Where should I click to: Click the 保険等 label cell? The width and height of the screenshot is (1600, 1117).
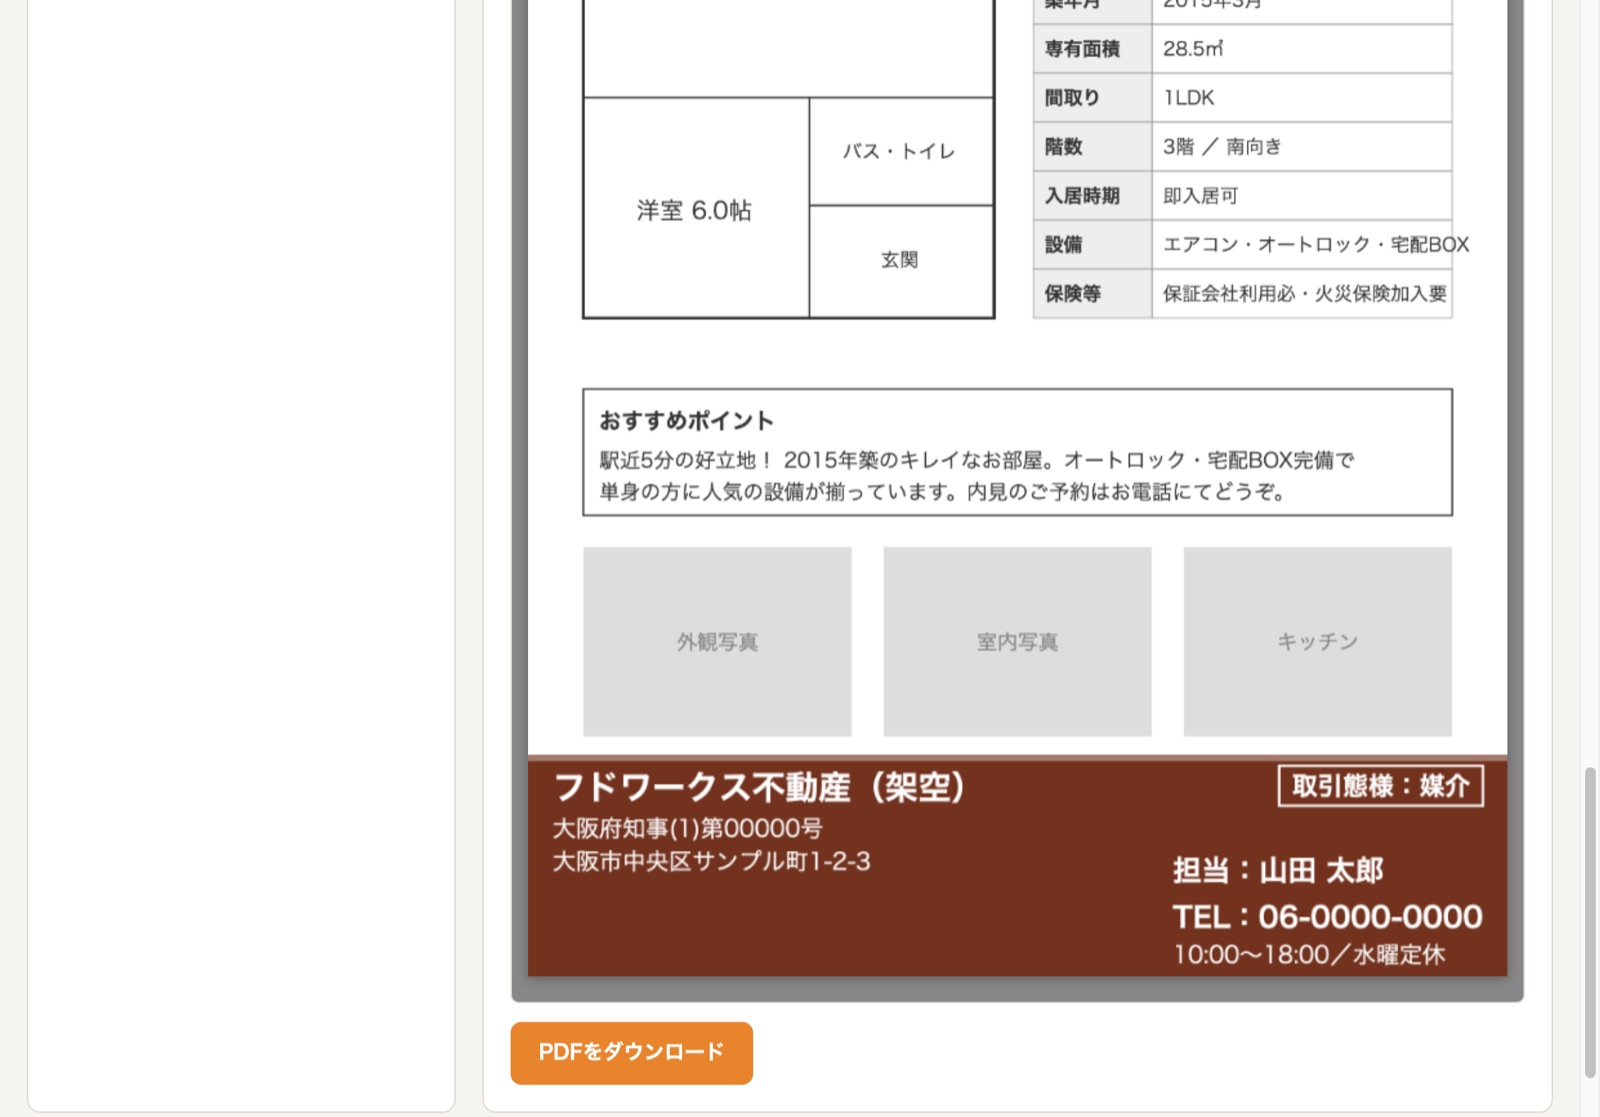(x=1092, y=294)
